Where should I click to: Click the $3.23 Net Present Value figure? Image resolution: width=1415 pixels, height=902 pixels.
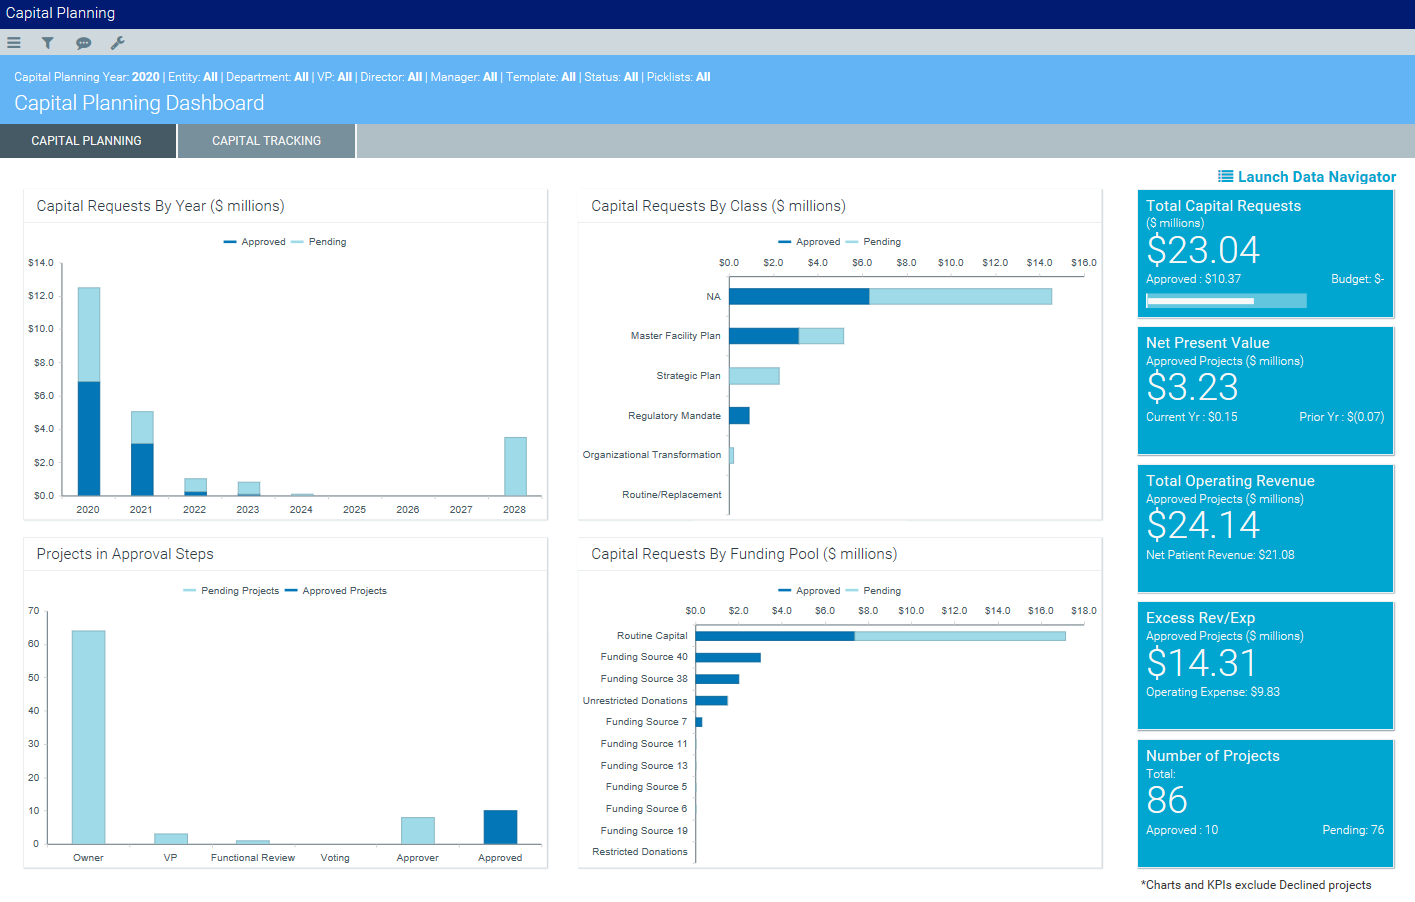[1192, 387]
